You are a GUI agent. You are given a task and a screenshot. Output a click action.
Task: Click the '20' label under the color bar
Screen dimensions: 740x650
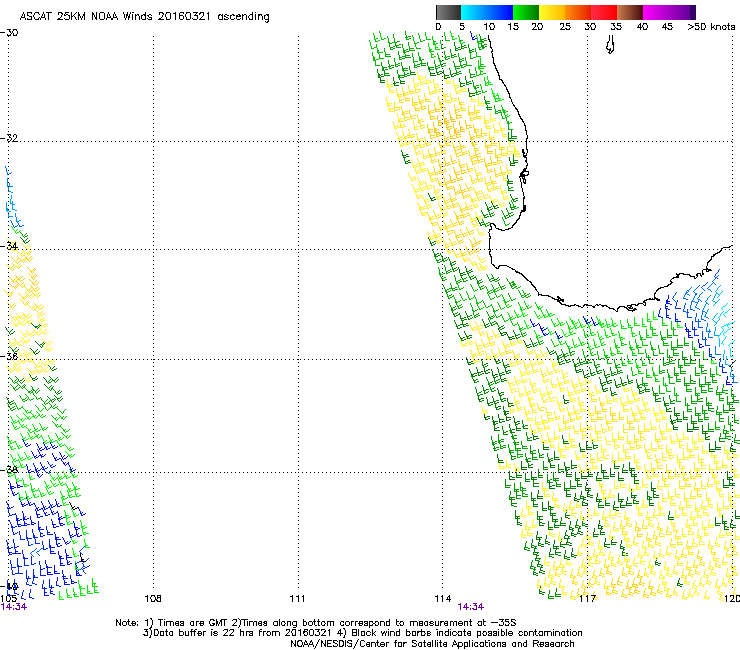tap(537, 27)
